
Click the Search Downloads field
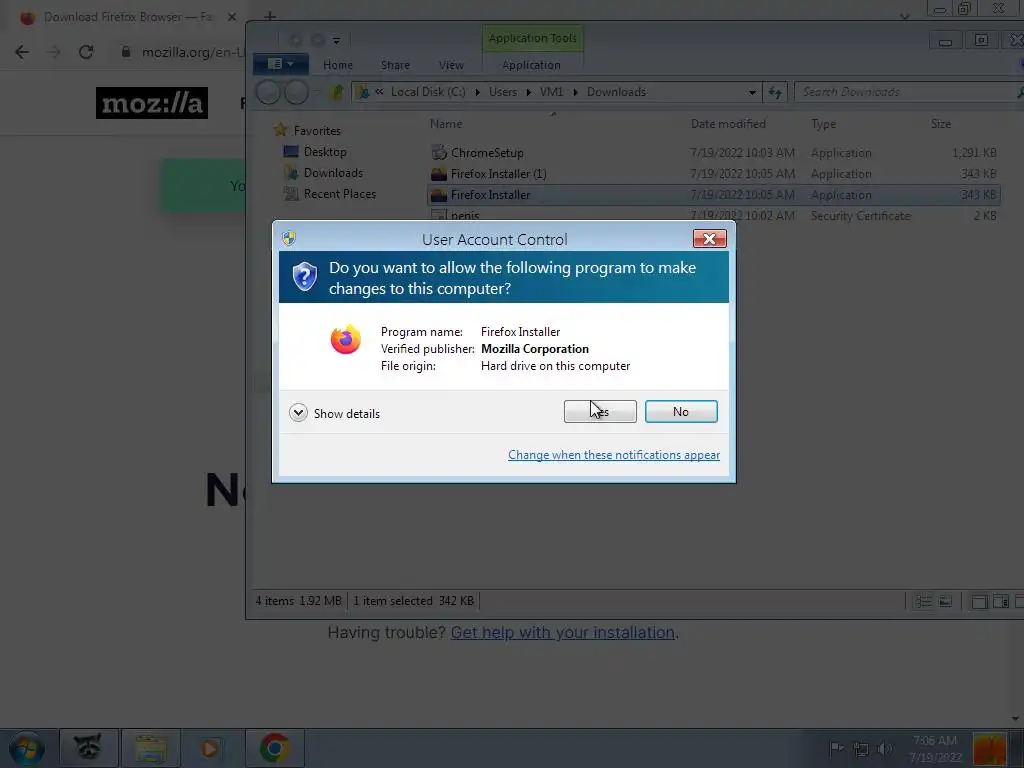908,92
